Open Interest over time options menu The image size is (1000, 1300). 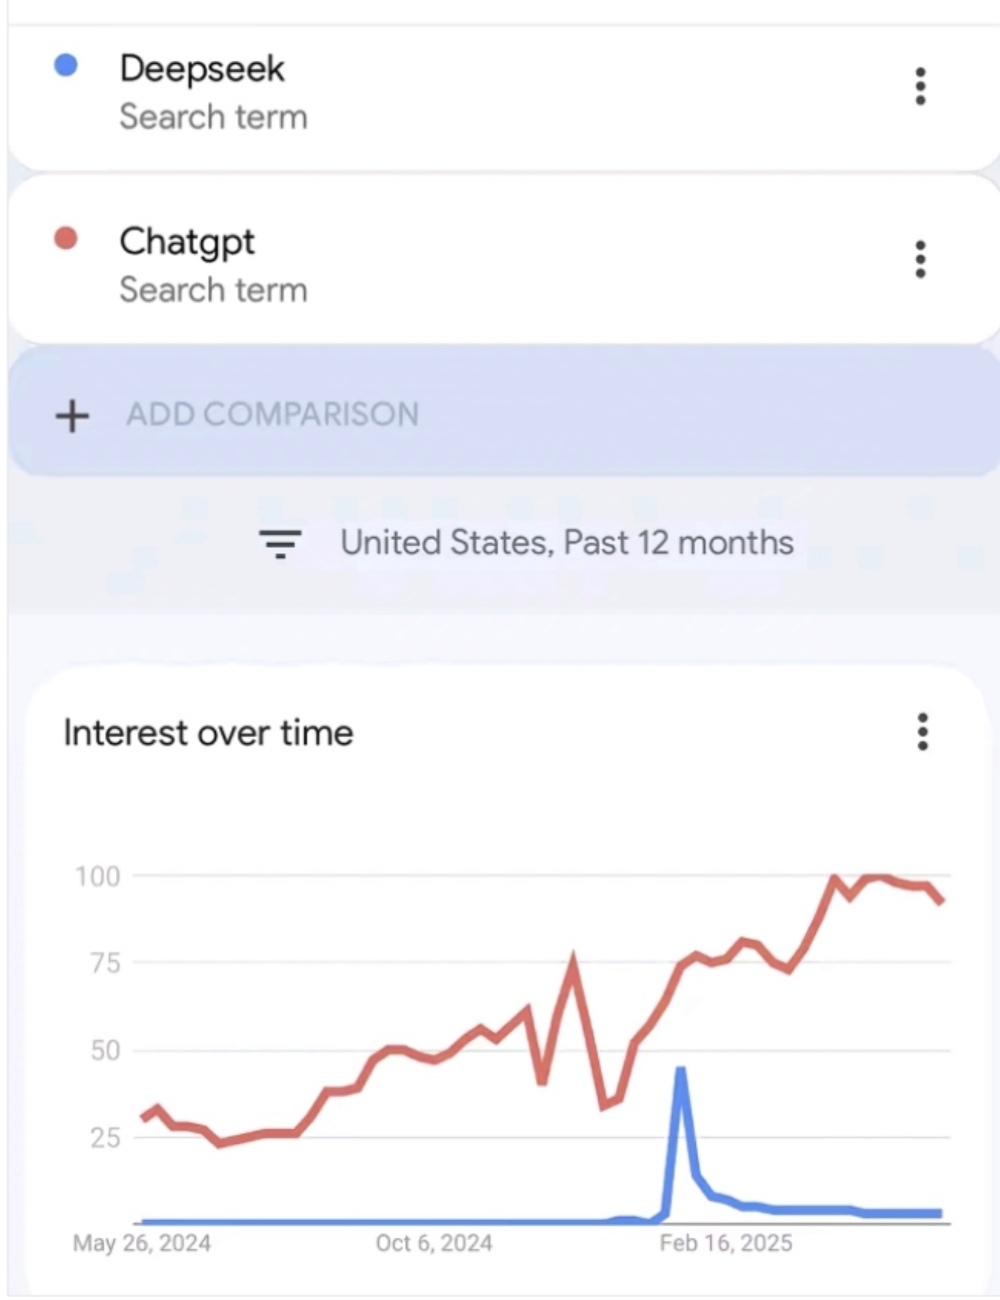(x=922, y=732)
